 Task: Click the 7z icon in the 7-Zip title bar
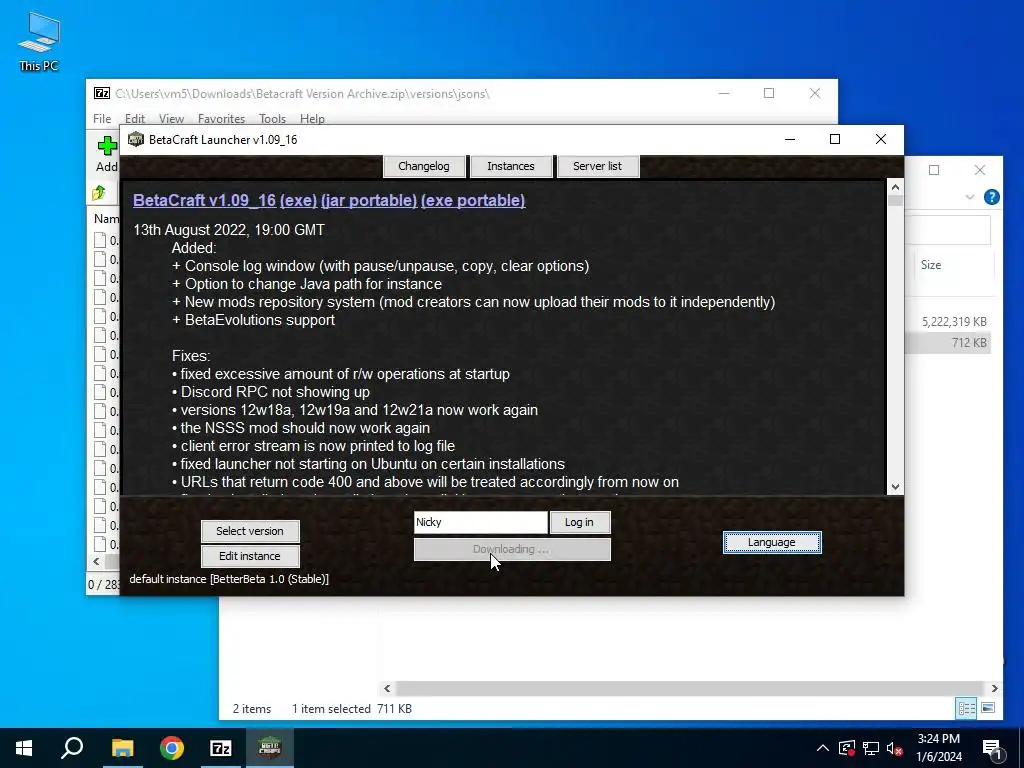tap(102, 93)
